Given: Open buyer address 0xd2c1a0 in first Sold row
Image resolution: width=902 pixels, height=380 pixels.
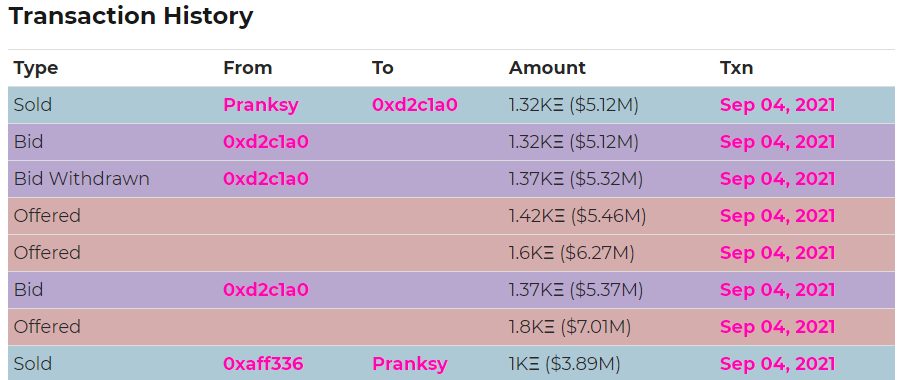Looking at the screenshot, I should 415,105.
